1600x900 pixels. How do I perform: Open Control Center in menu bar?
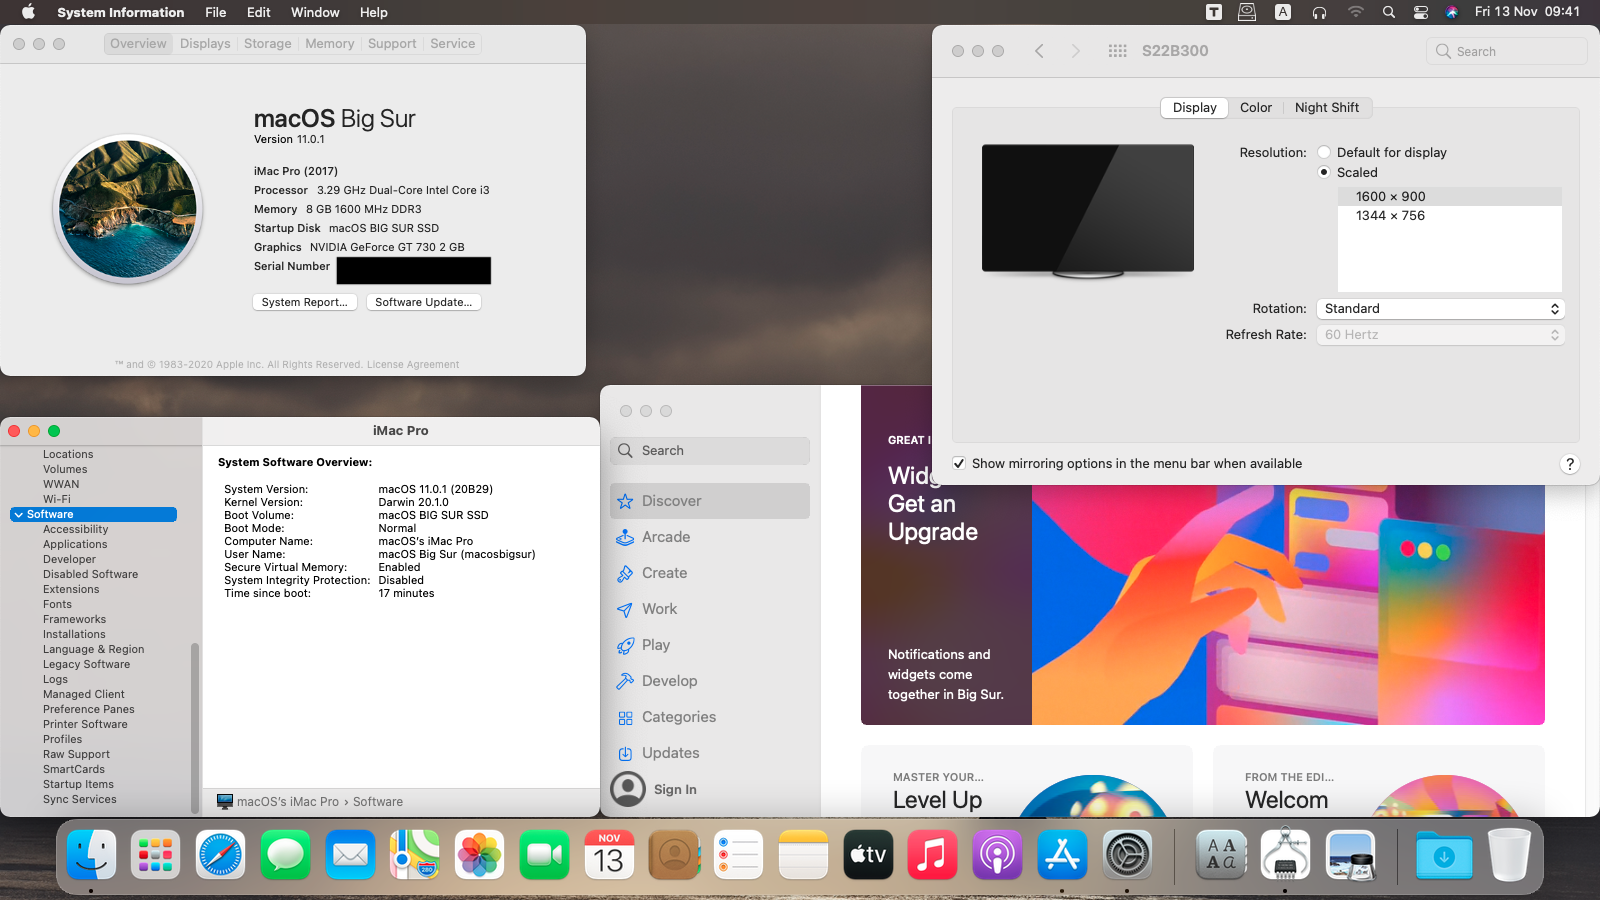[1421, 12]
